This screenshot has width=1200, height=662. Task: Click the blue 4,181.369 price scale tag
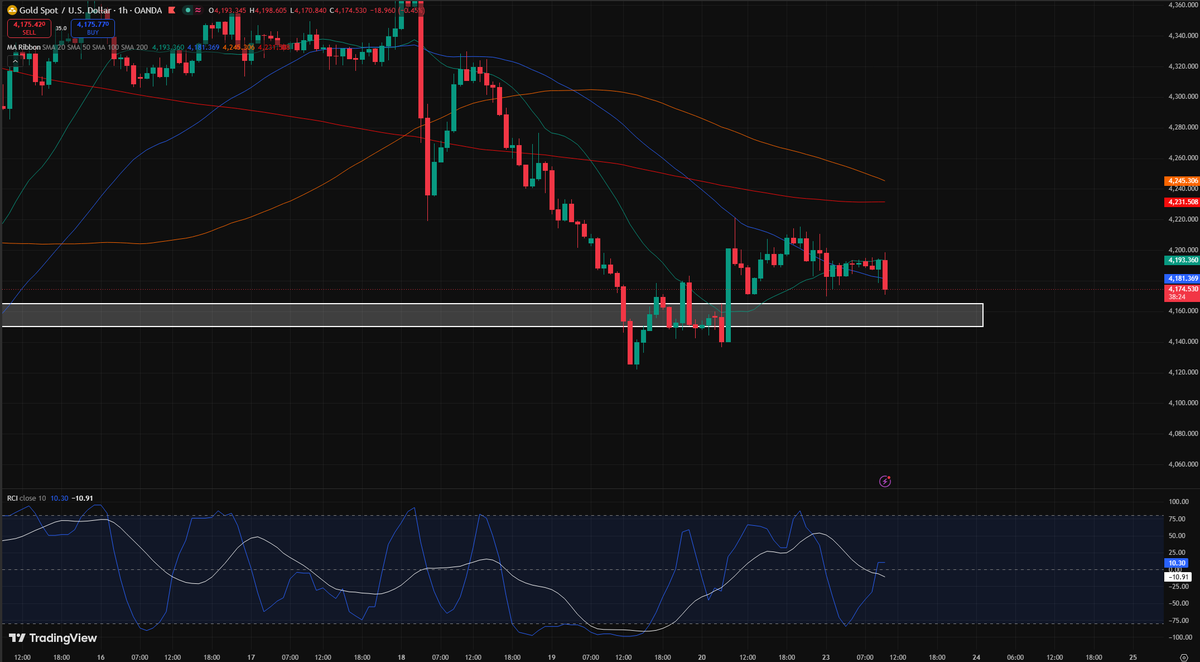[x=1181, y=277]
